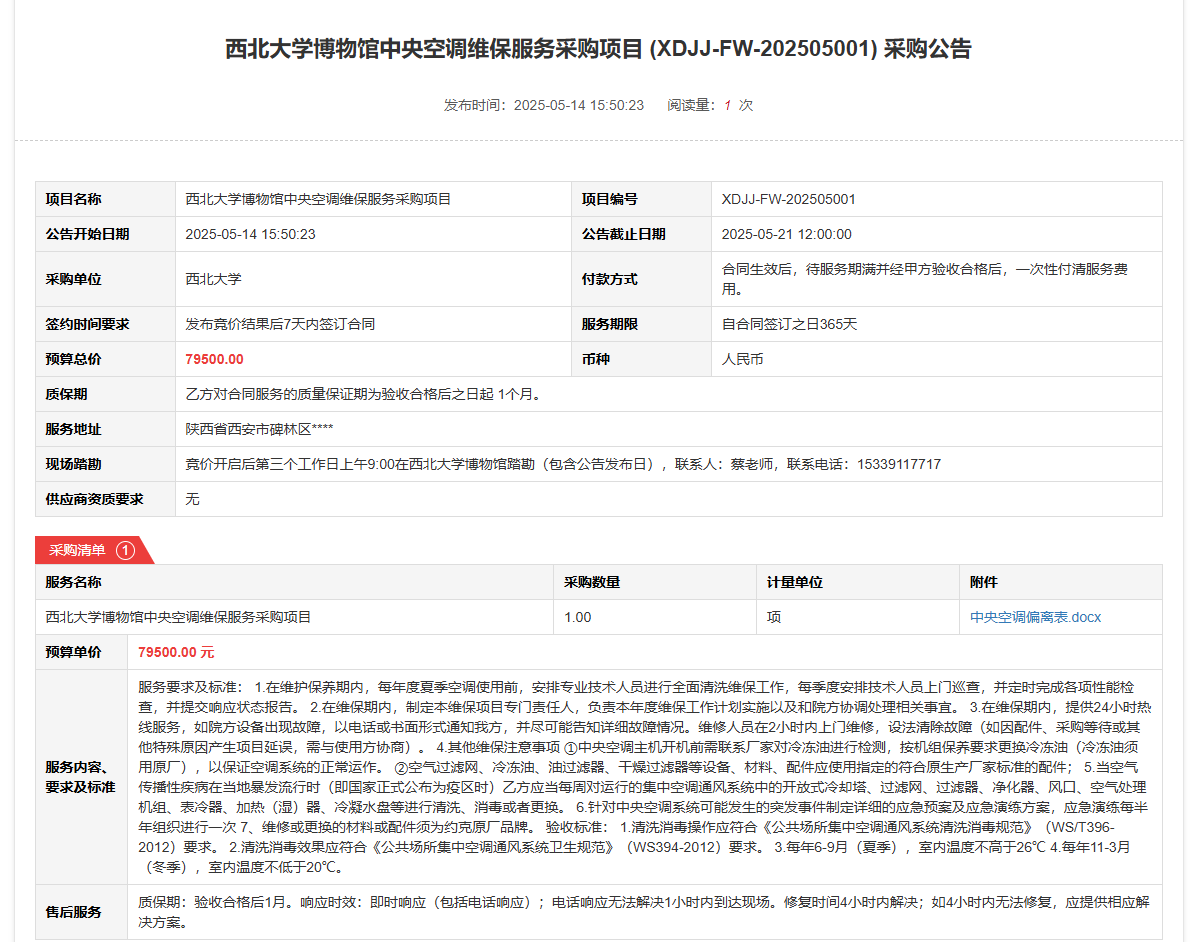
Task: Click the 阅读量 view count text
Action: 709,105
